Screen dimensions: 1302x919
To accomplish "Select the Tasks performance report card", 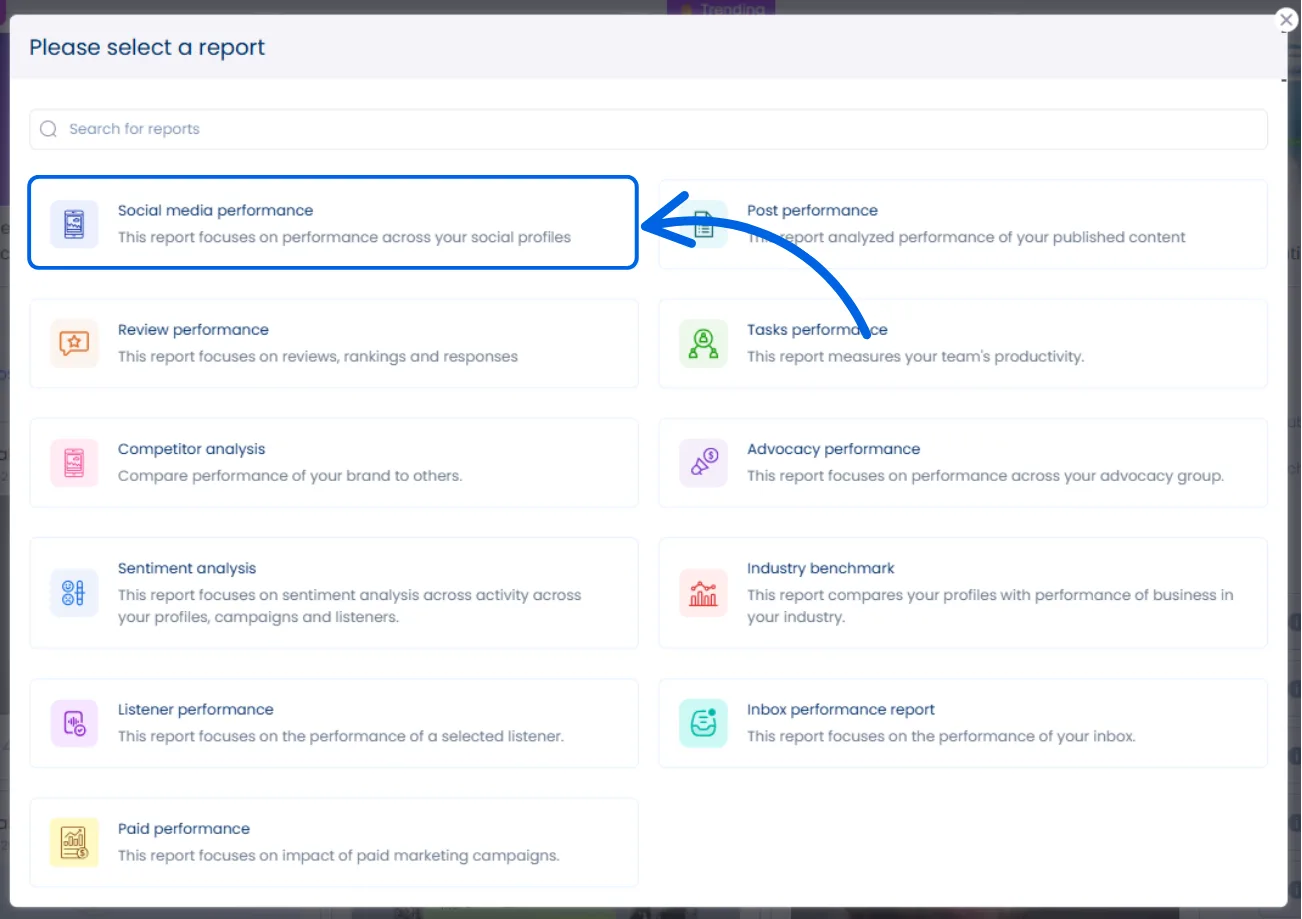I will (962, 342).
